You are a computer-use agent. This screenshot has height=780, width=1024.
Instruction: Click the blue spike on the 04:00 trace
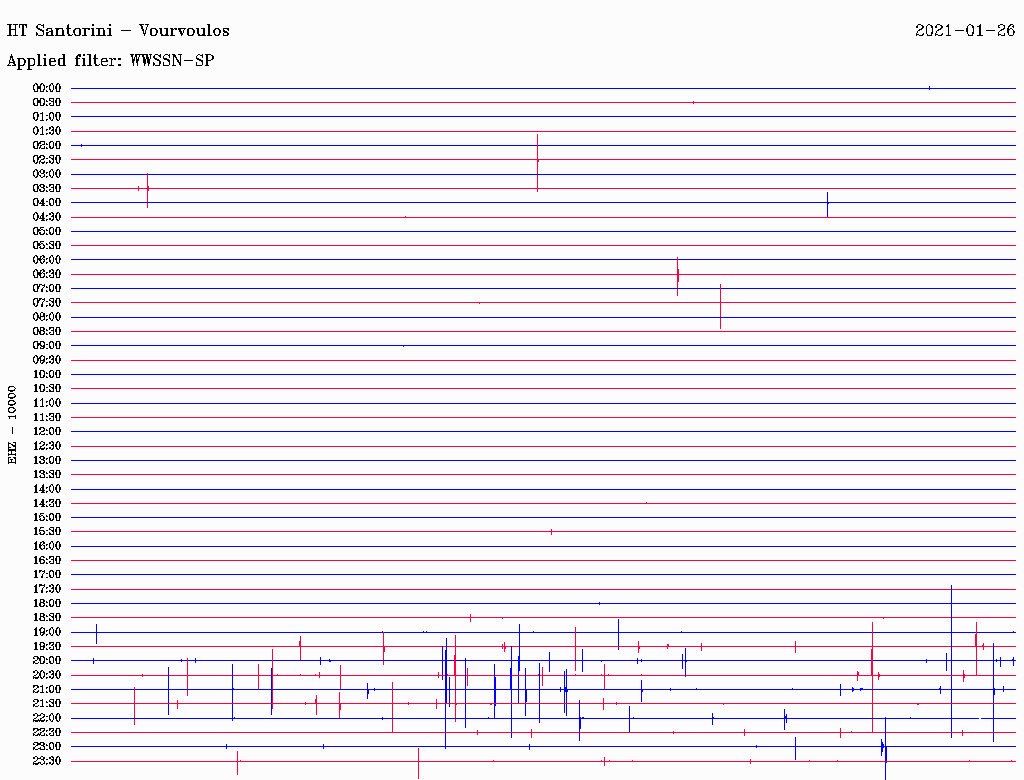click(x=827, y=204)
